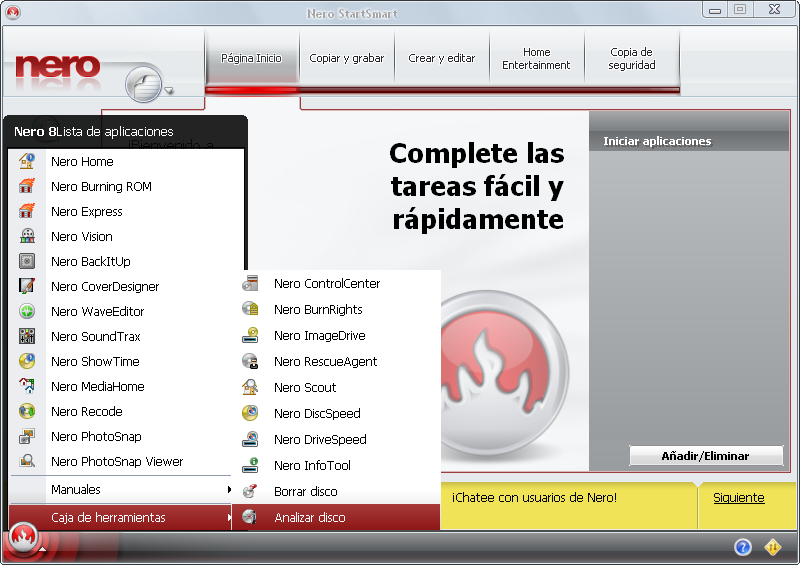Switch to the Copiar y grabar tab
This screenshot has height=565, width=800.
[x=347, y=58]
